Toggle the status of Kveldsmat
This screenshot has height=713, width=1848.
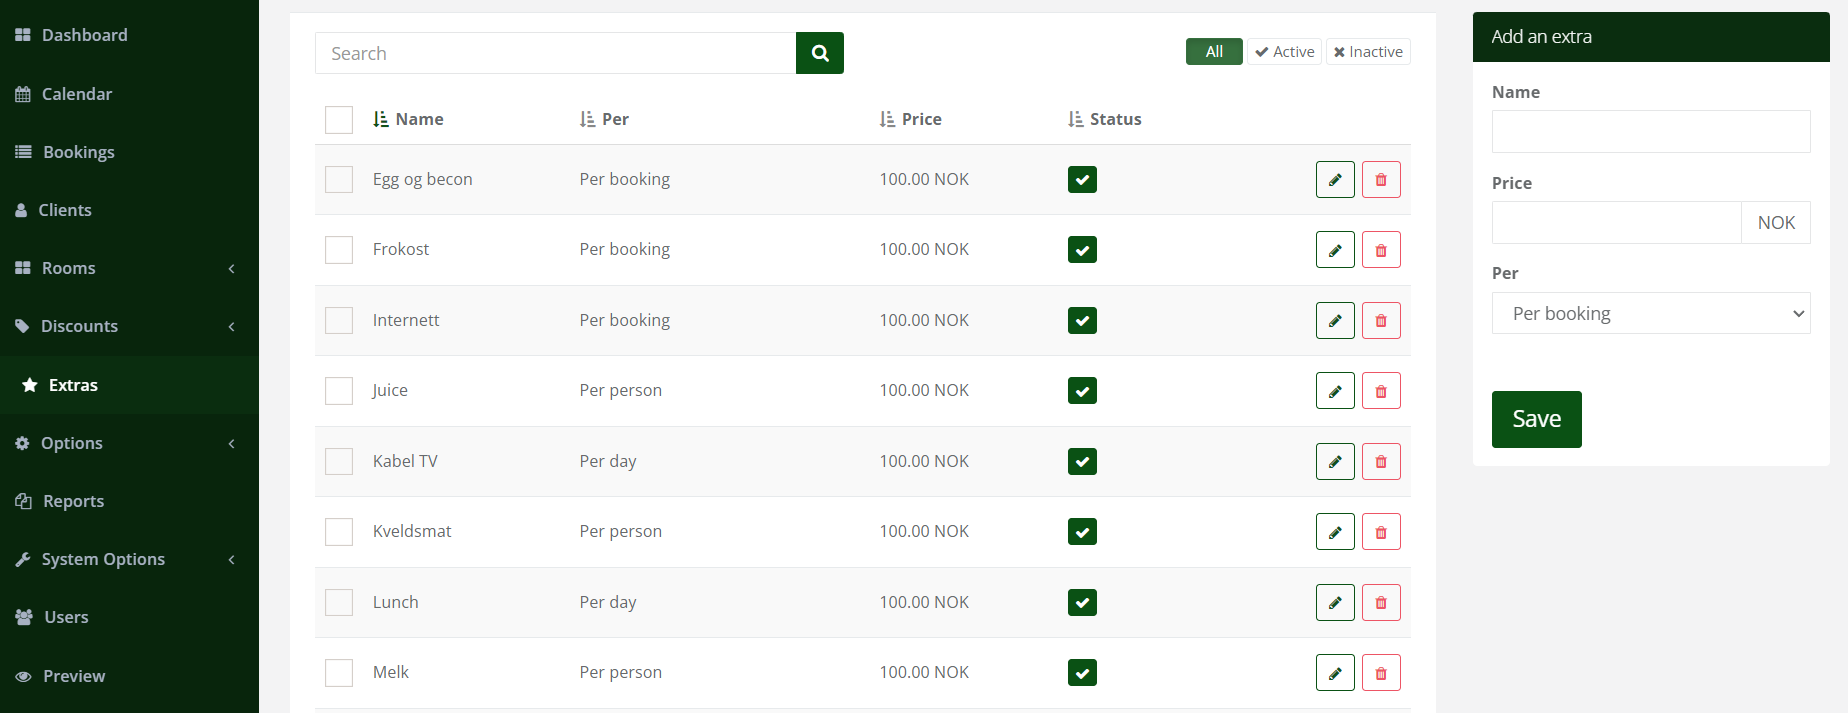tap(1082, 532)
